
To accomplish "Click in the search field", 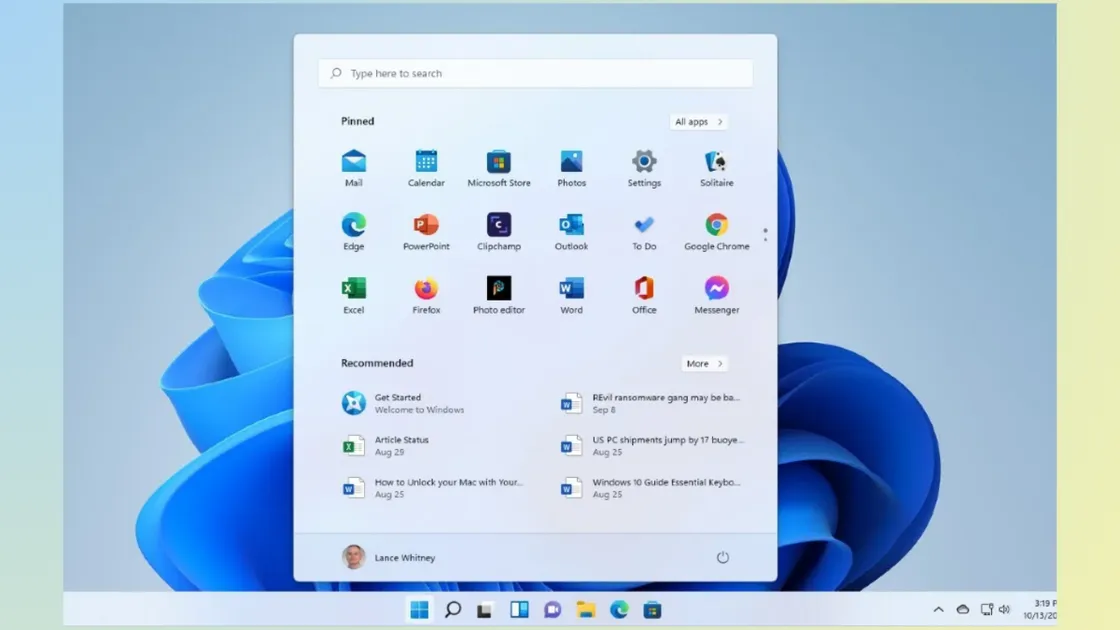I will pos(535,73).
